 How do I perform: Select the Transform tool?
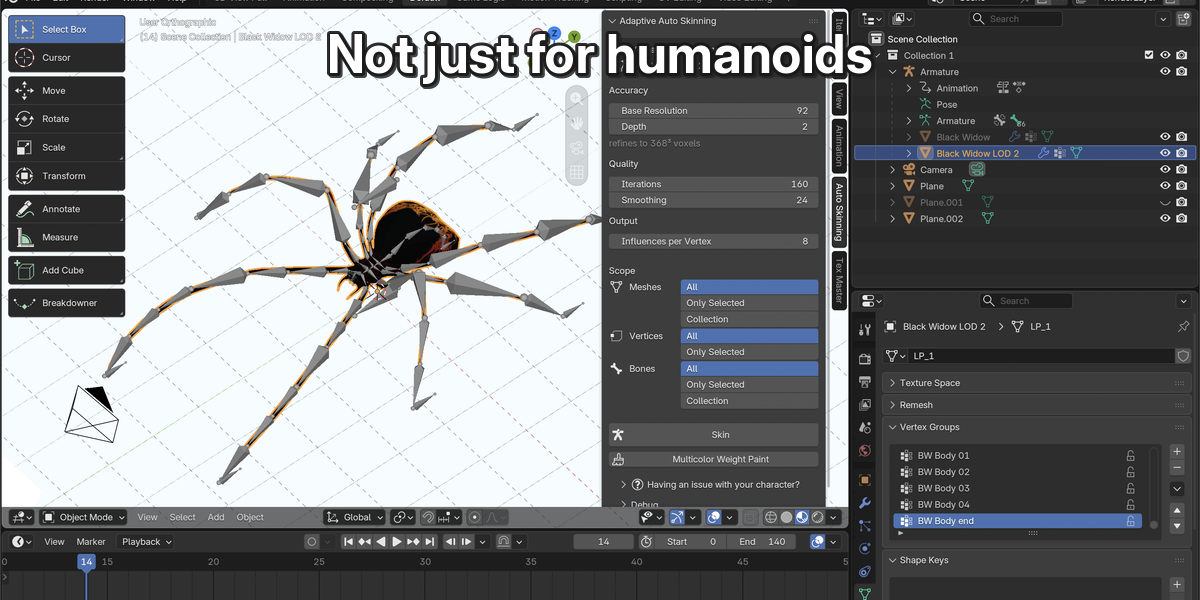(67, 176)
